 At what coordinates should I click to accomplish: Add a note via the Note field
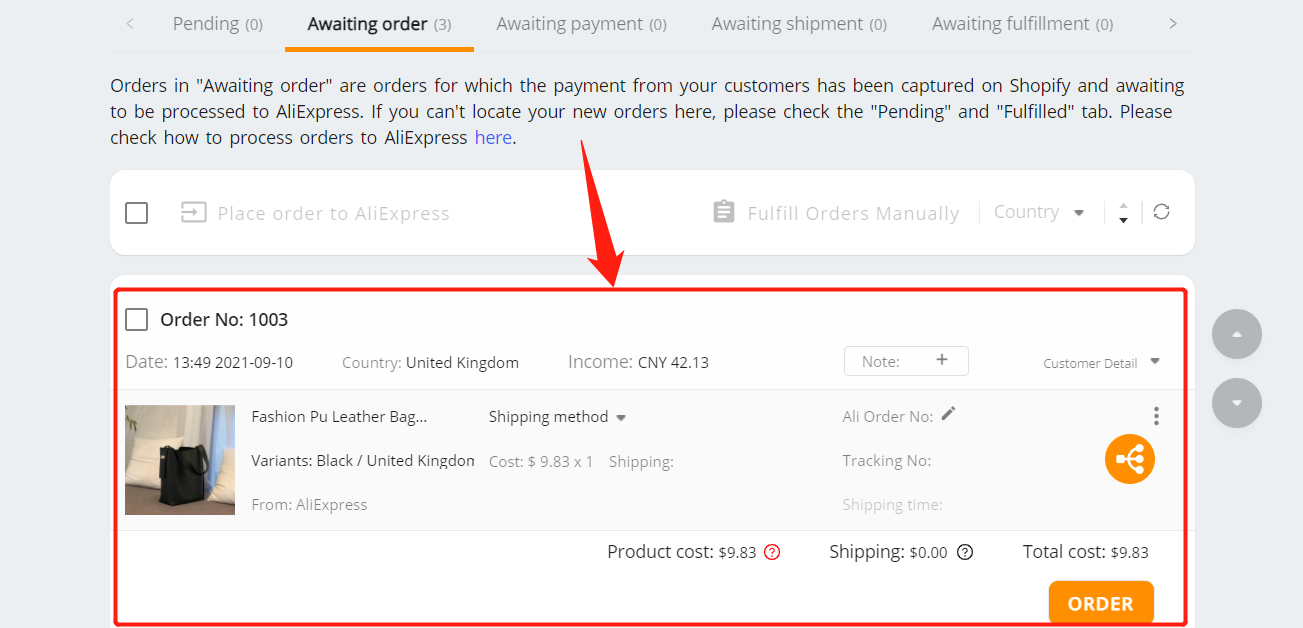tap(906, 361)
